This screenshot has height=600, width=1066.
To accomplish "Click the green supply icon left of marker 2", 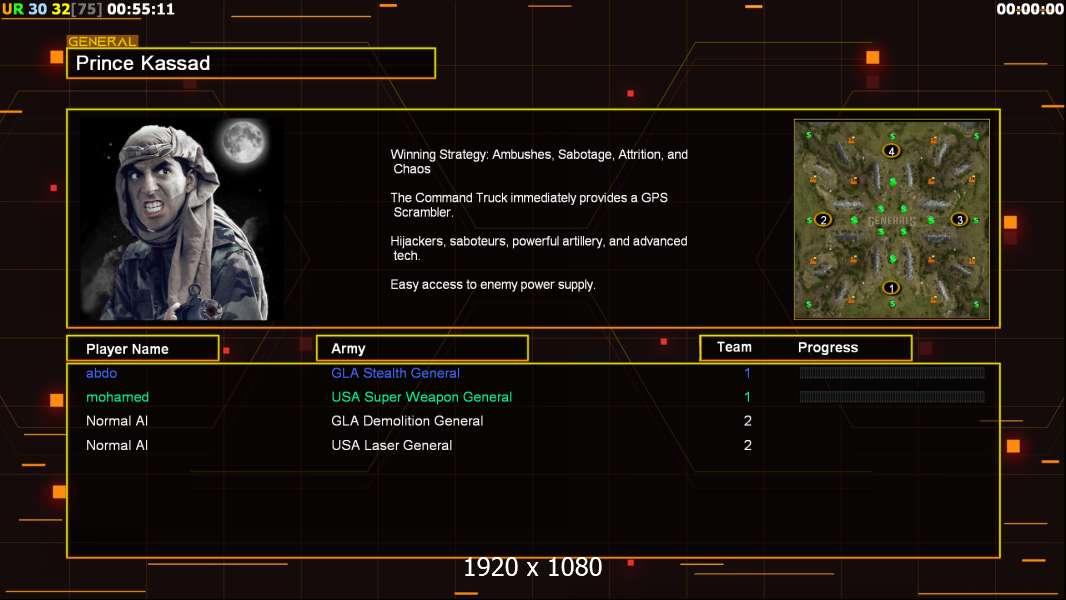I will tap(807, 219).
